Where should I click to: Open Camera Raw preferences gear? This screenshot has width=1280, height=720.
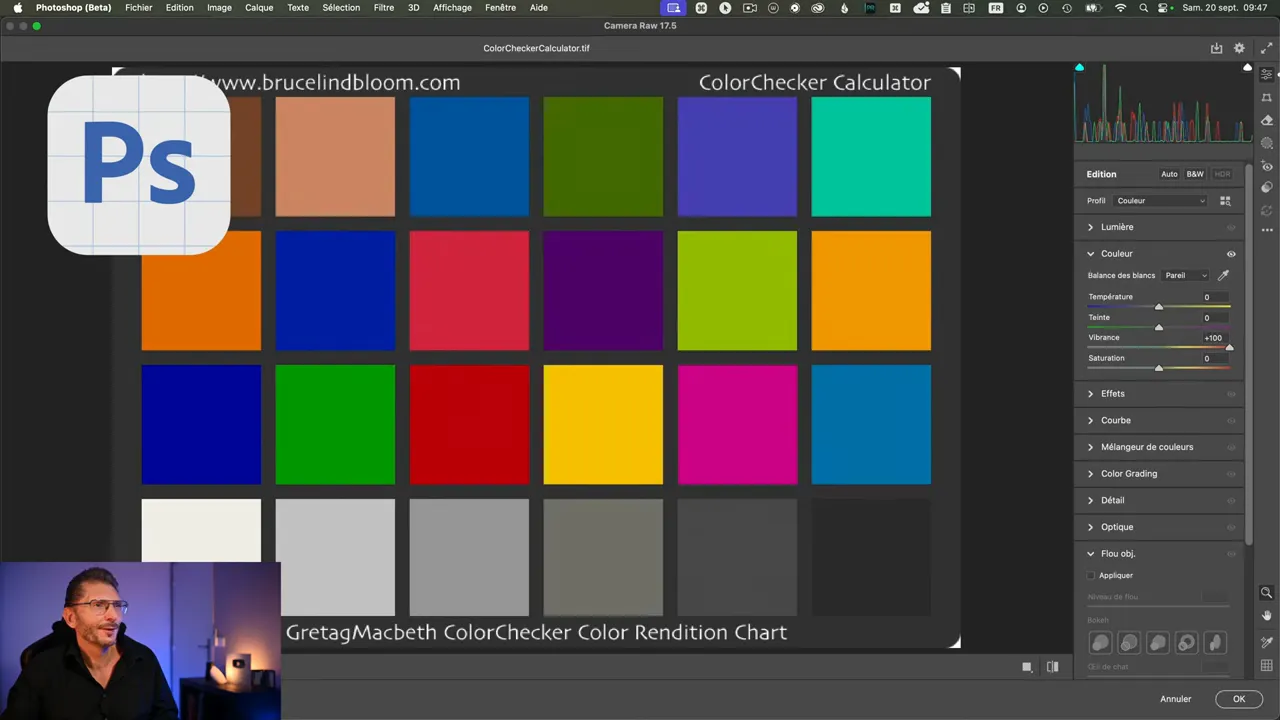1239,48
